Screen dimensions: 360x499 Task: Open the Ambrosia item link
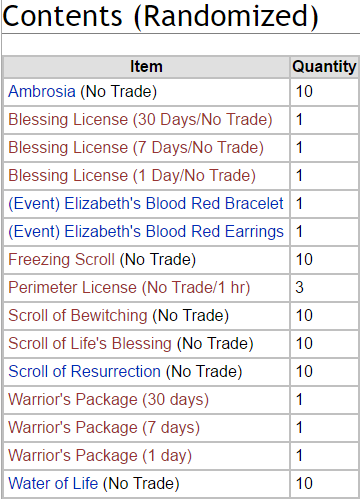click(42, 92)
